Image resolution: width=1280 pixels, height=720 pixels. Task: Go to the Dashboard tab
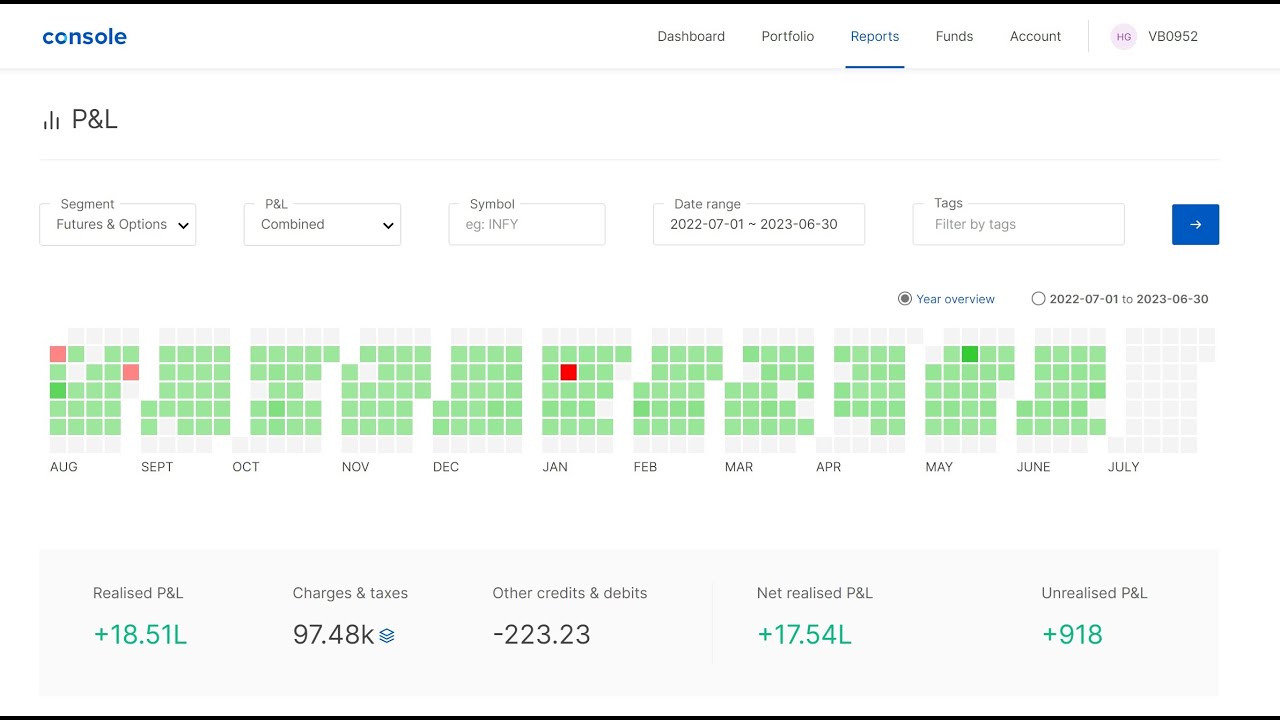691,37
